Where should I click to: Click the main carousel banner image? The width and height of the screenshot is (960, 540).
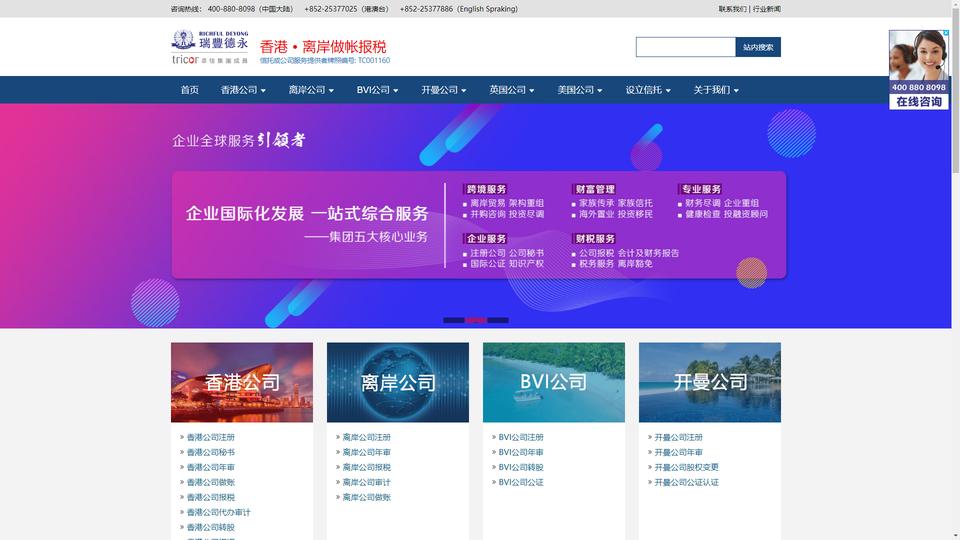[x=476, y=216]
